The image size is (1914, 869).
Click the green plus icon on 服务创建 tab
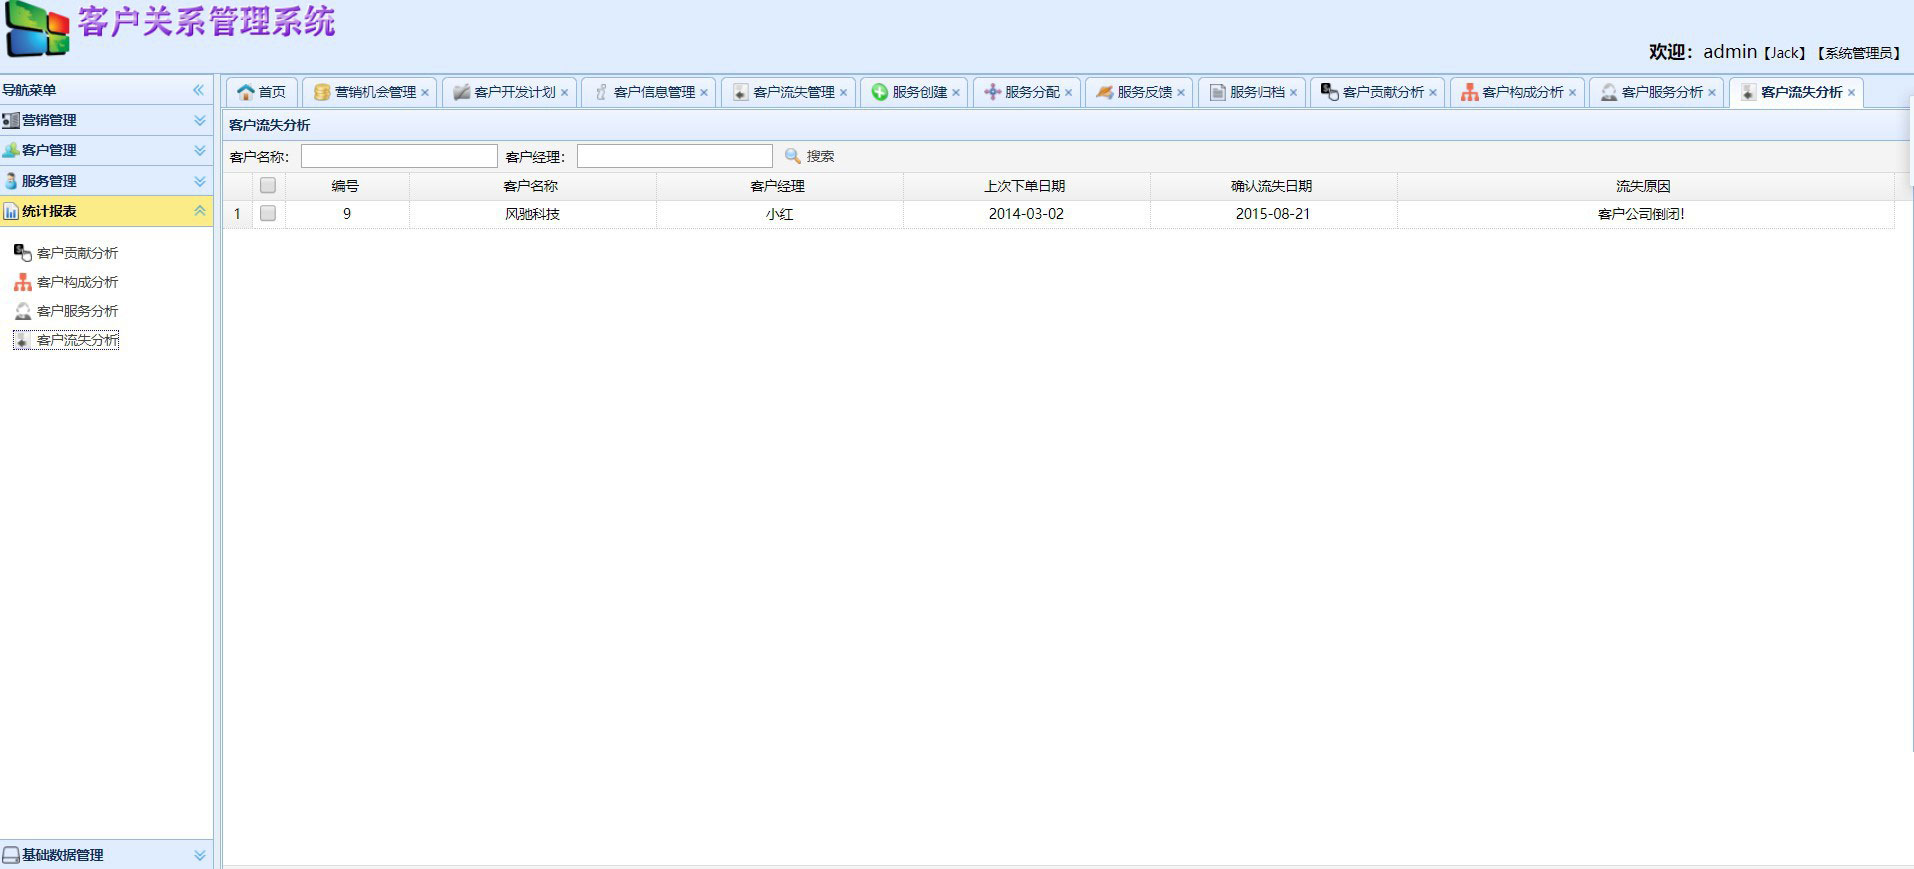click(x=879, y=92)
